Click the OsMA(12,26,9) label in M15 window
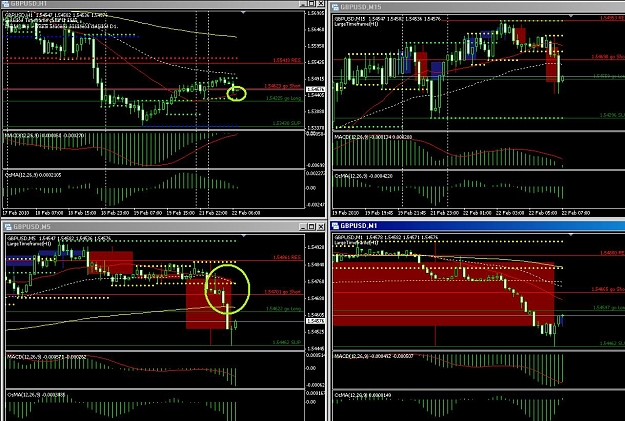This screenshot has height=421, width=625. tap(364, 176)
